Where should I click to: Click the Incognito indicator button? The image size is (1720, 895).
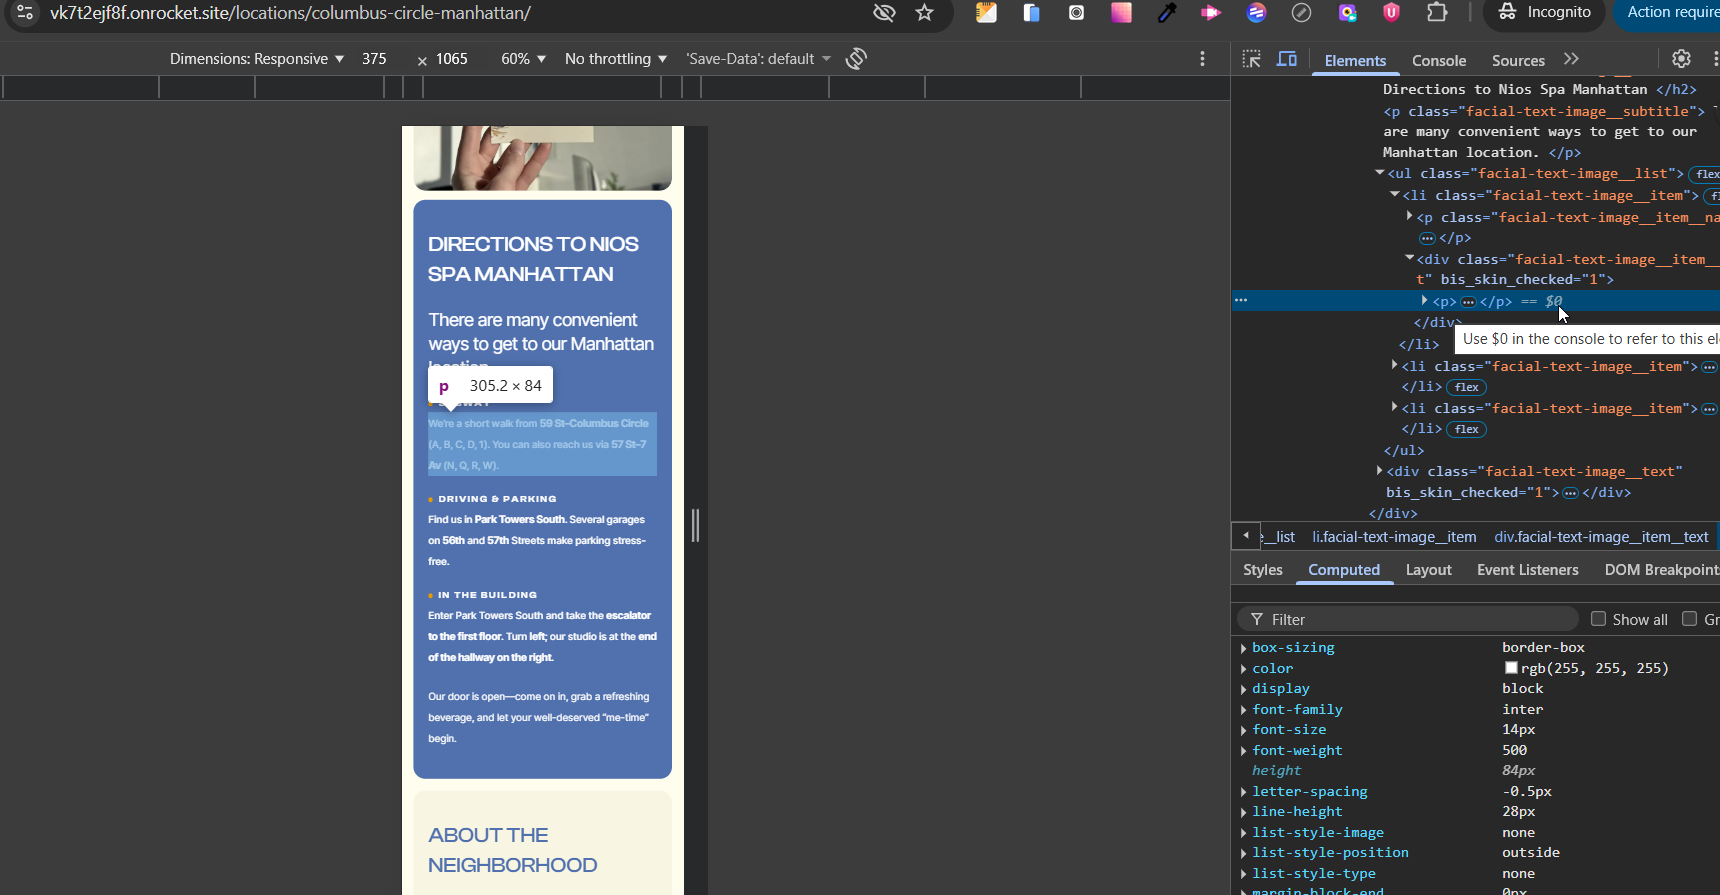(1544, 13)
